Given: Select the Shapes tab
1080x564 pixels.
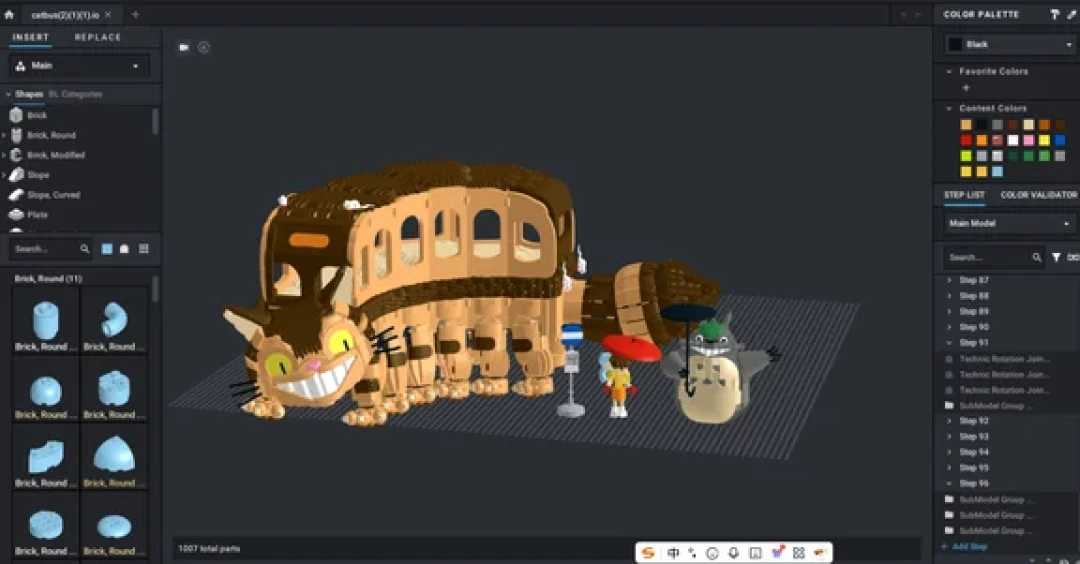Looking at the screenshot, I should (x=29, y=94).
